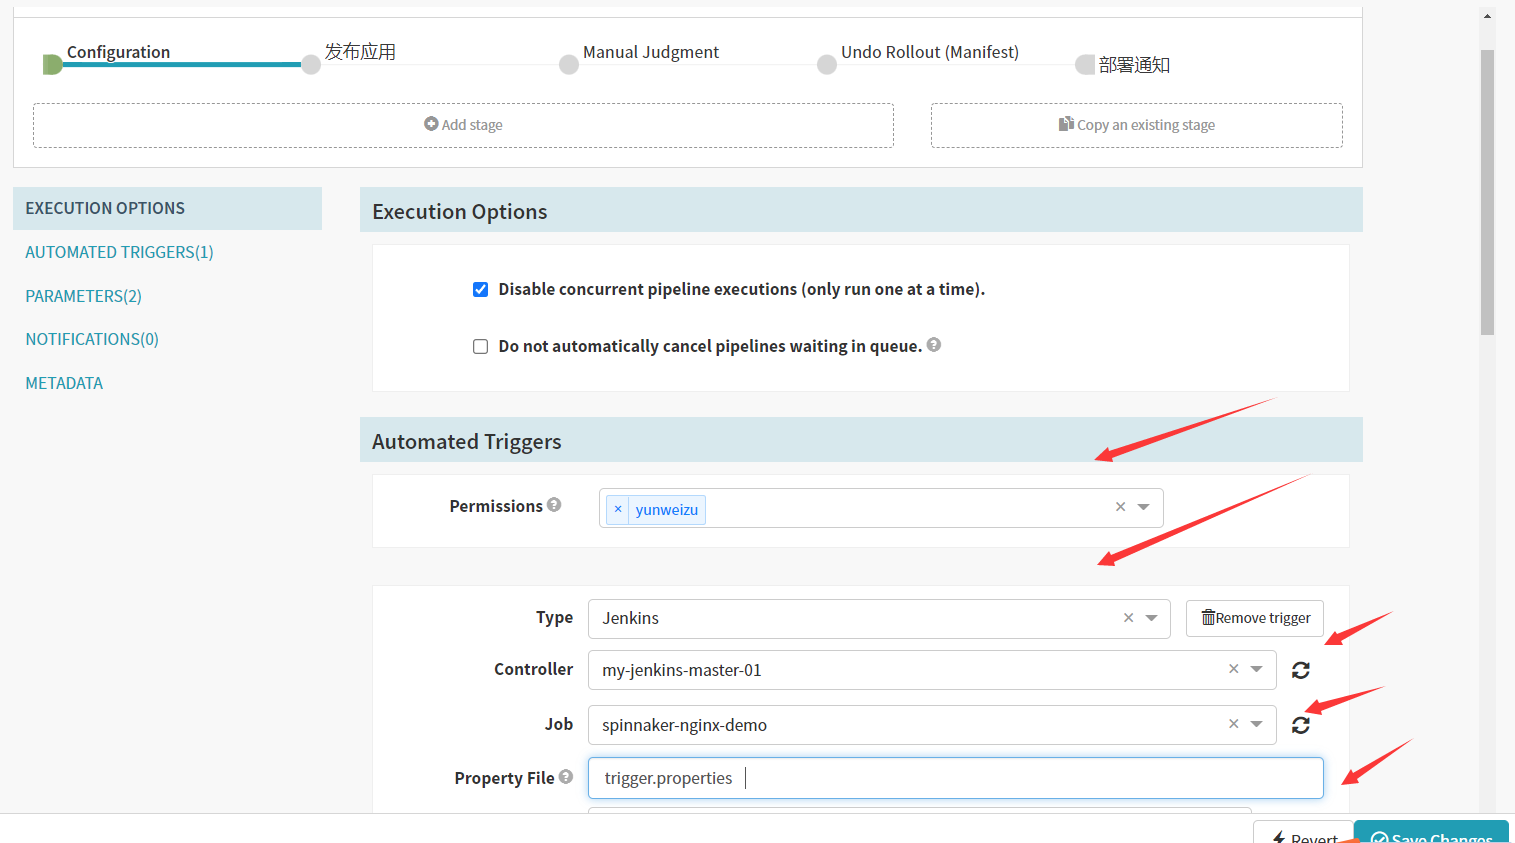Toggle Disable concurrent pipeline executions checkbox
Image resolution: width=1515 pixels, height=843 pixels.
coord(481,290)
